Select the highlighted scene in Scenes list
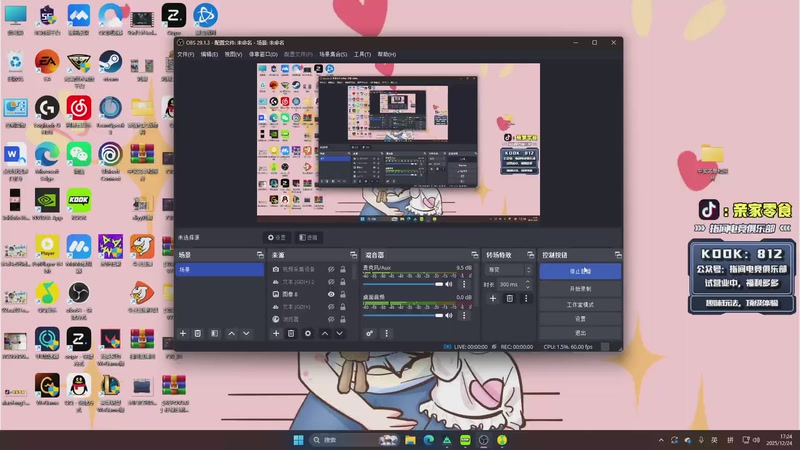Screen dimensions: 800x450 click(220, 269)
